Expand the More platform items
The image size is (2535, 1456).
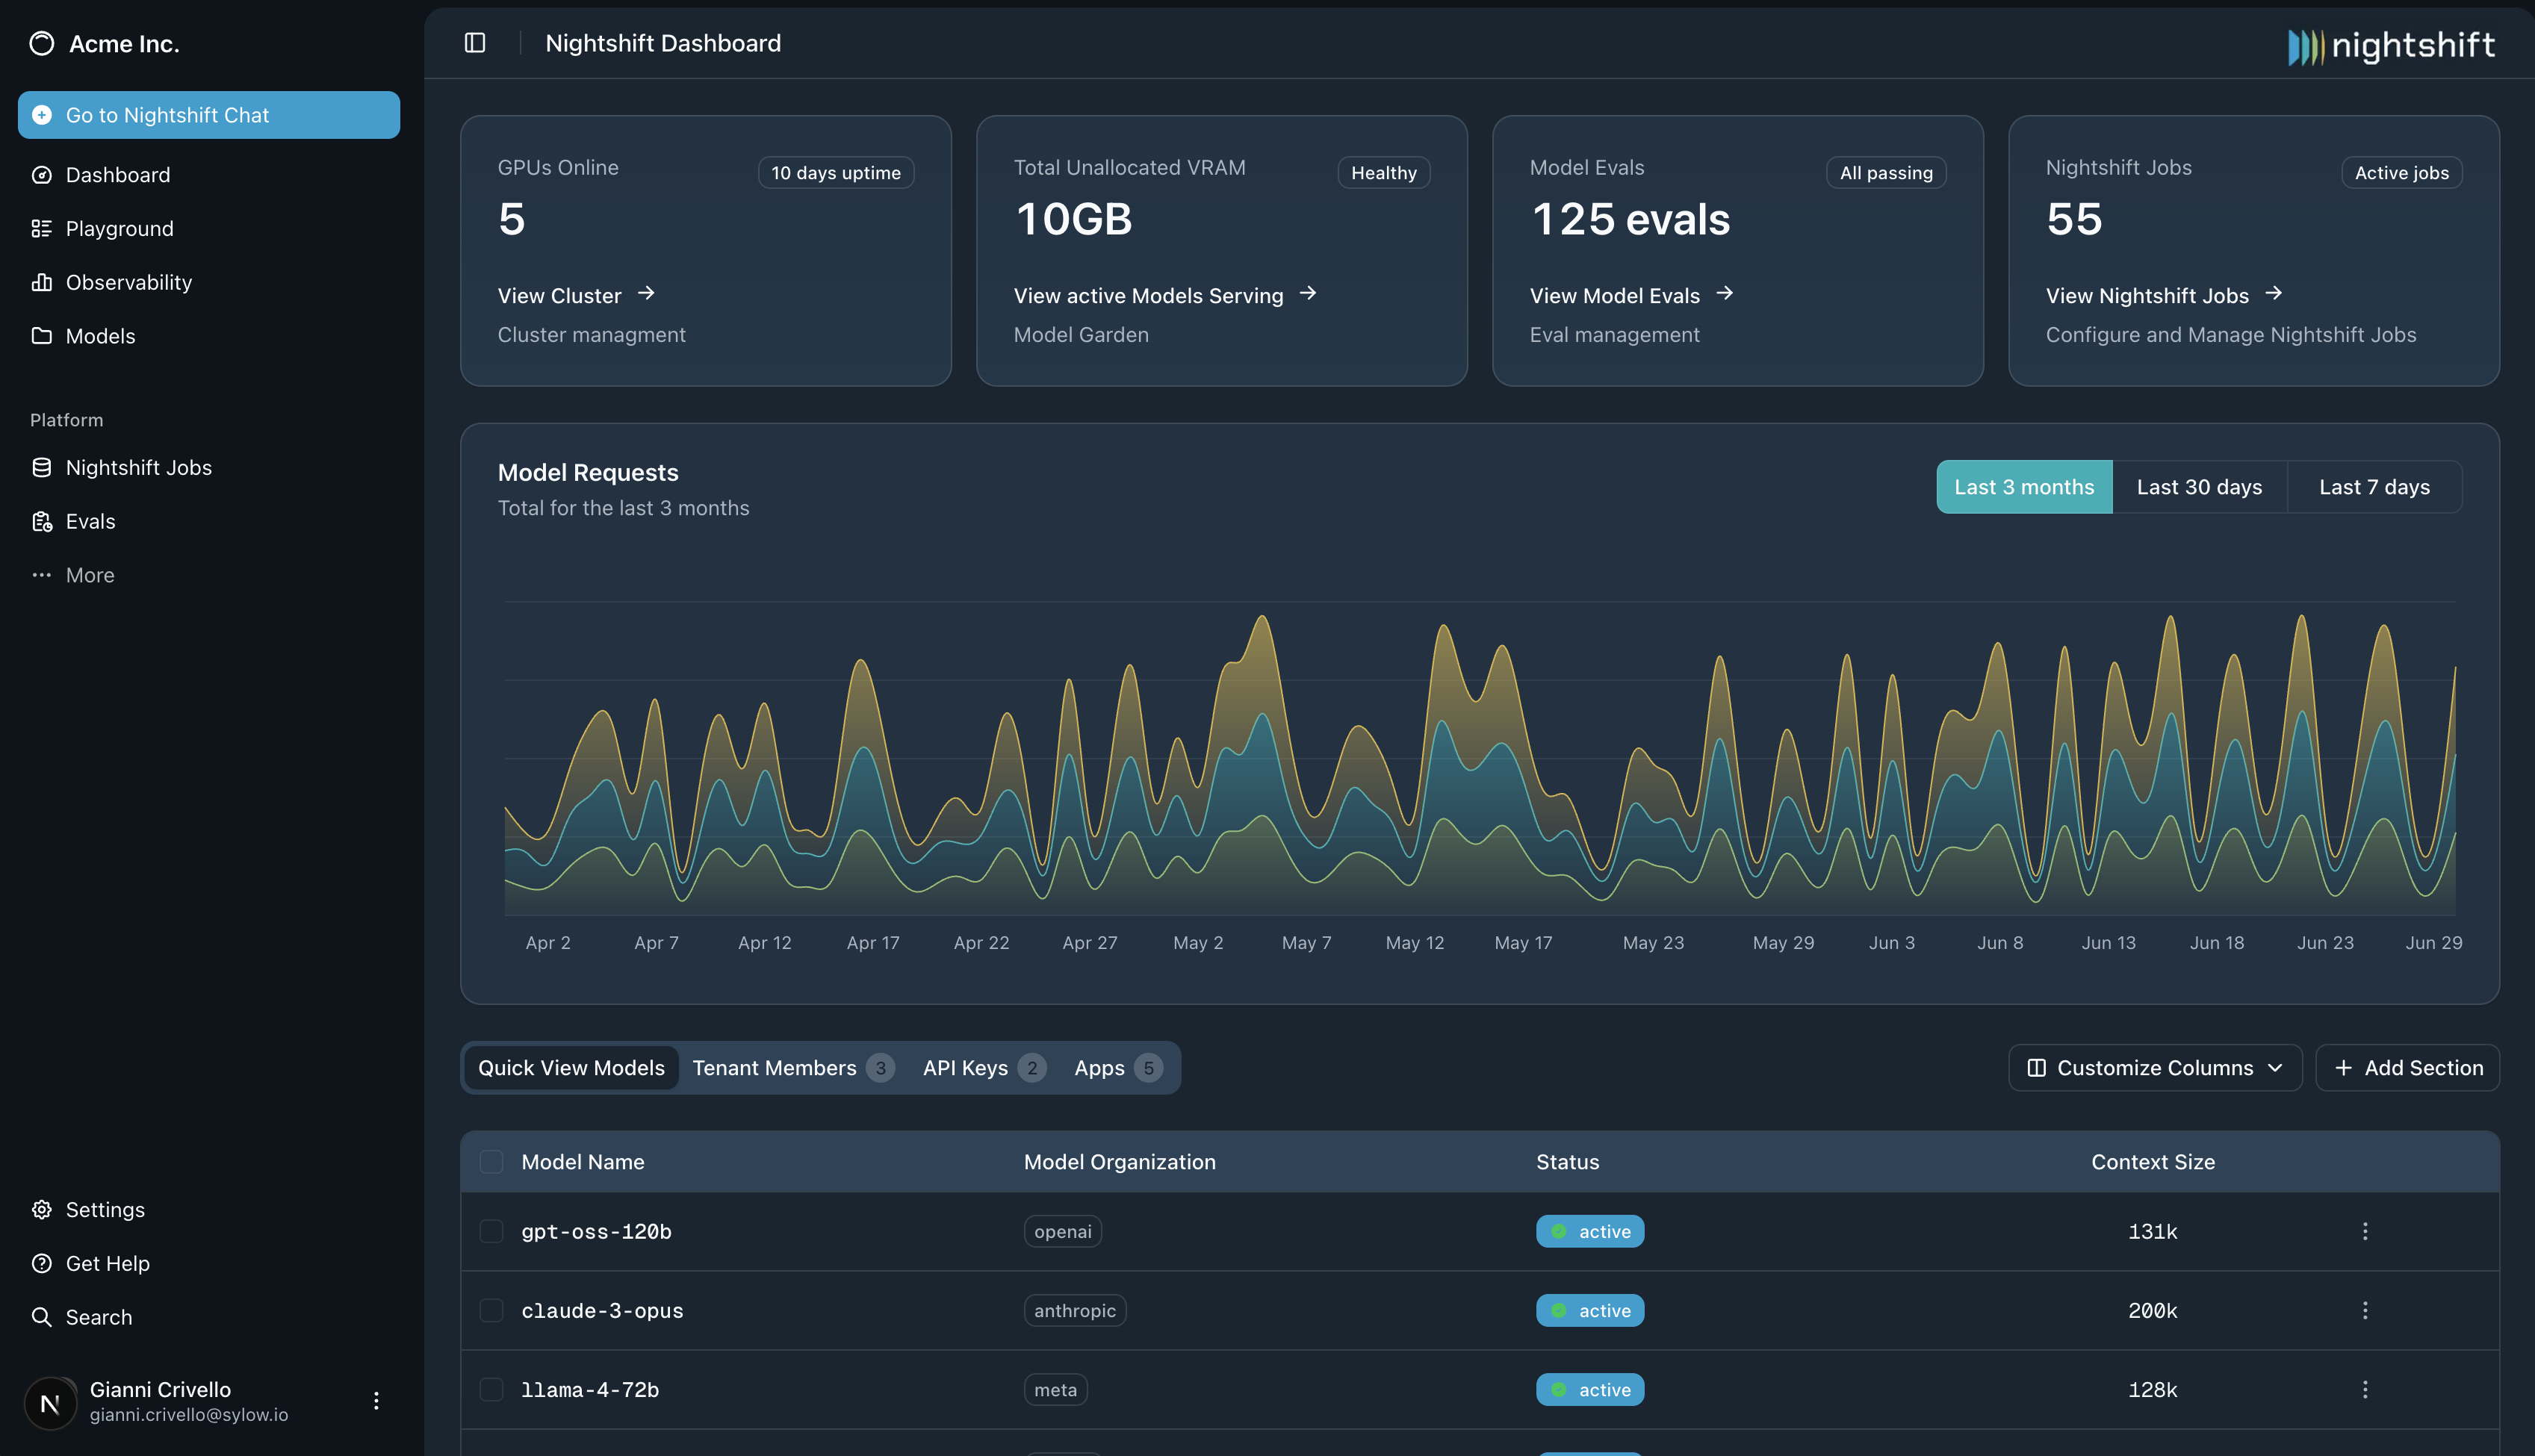(x=89, y=576)
